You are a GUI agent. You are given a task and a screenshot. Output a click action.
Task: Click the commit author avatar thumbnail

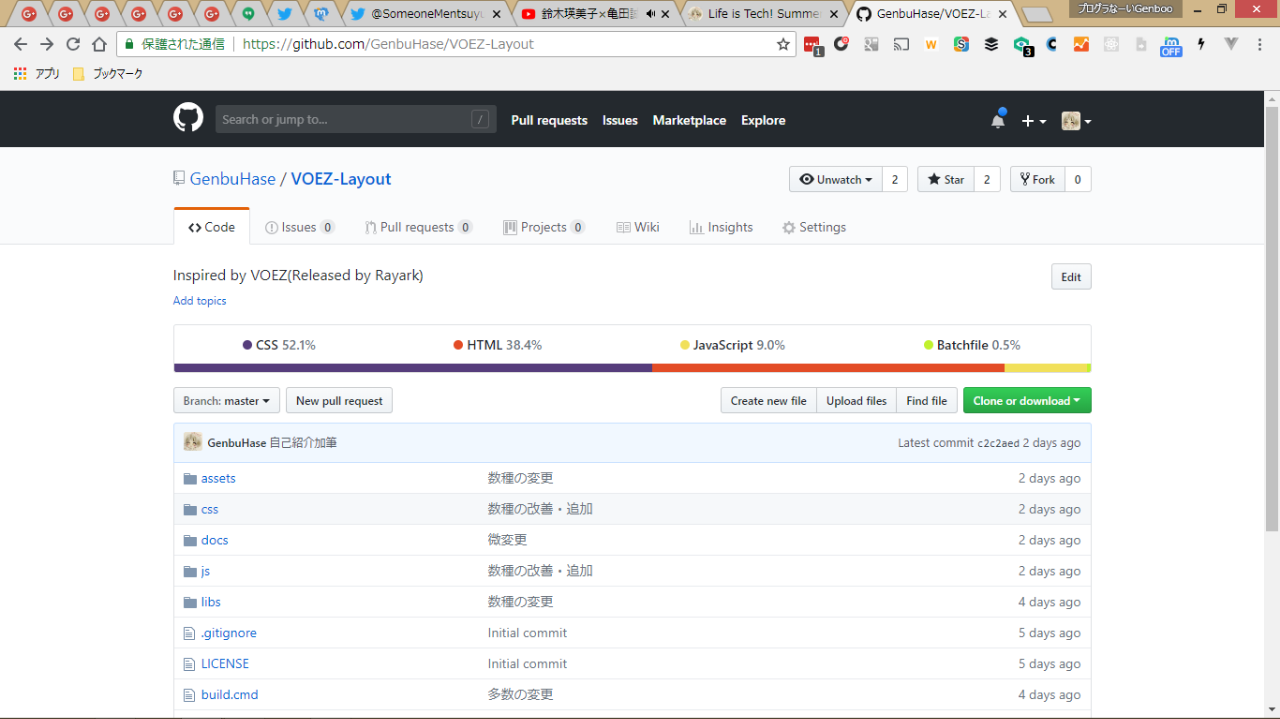click(193, 442)
